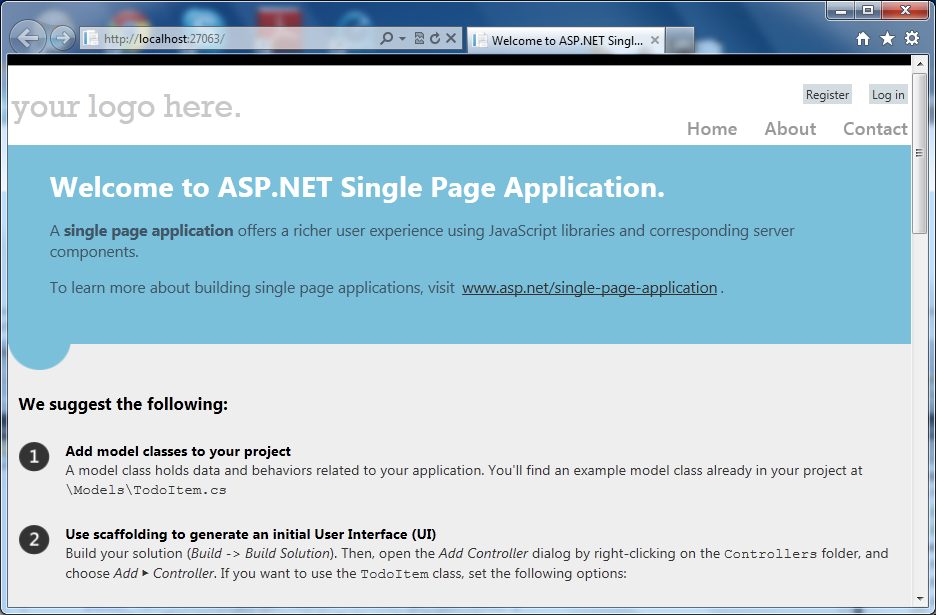Click the scrollbar down arrow
This screenshot has width=936, height=615.
(x=919, y=598)
